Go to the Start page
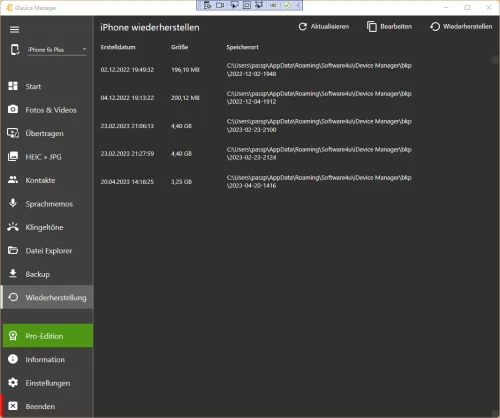 point(47,86)
